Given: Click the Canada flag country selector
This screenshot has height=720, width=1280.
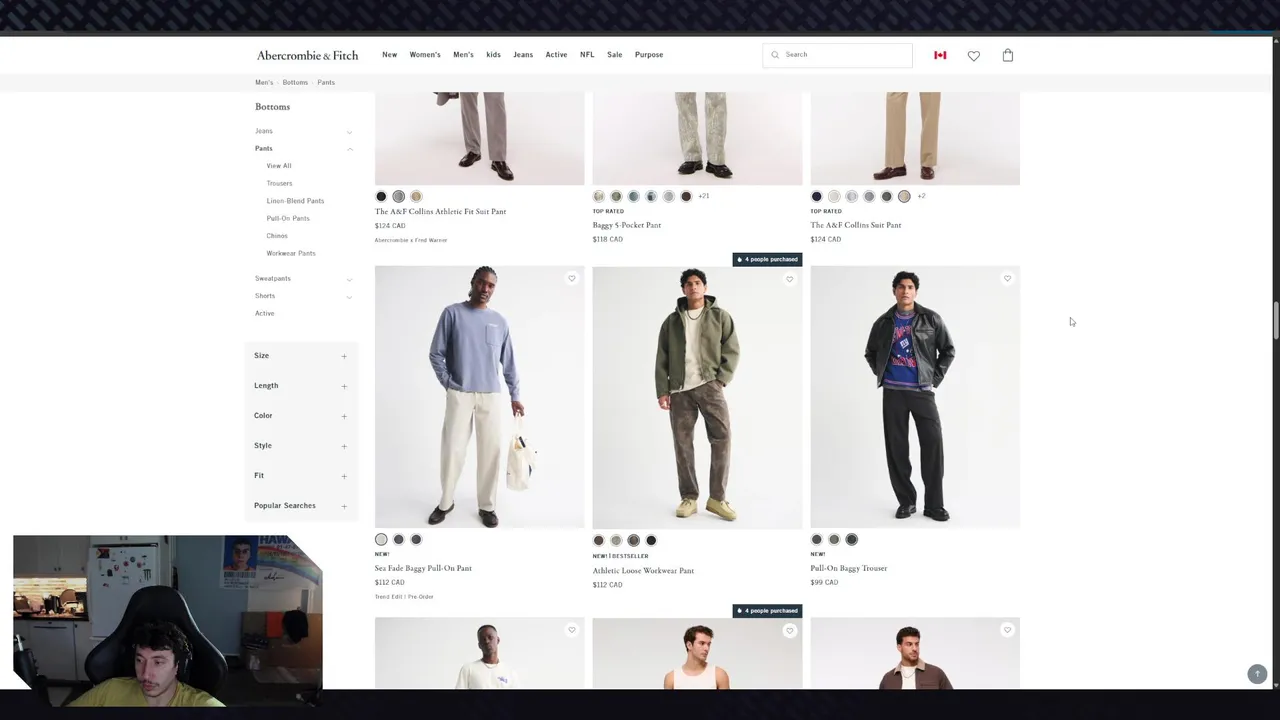Looking at the screenshot, I should coord(940,55).
